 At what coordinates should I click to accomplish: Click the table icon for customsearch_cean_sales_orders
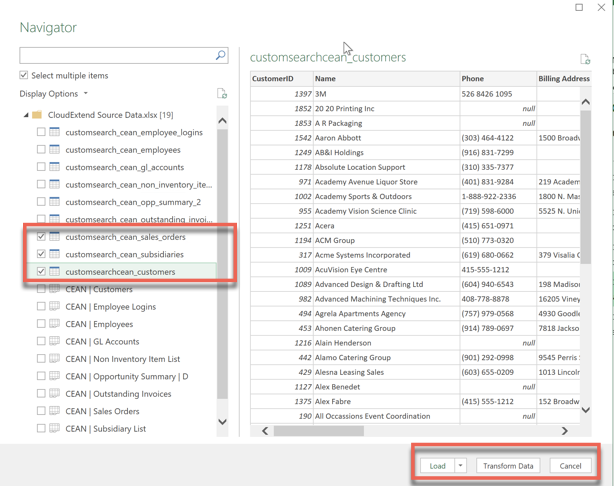pos(54,237)
